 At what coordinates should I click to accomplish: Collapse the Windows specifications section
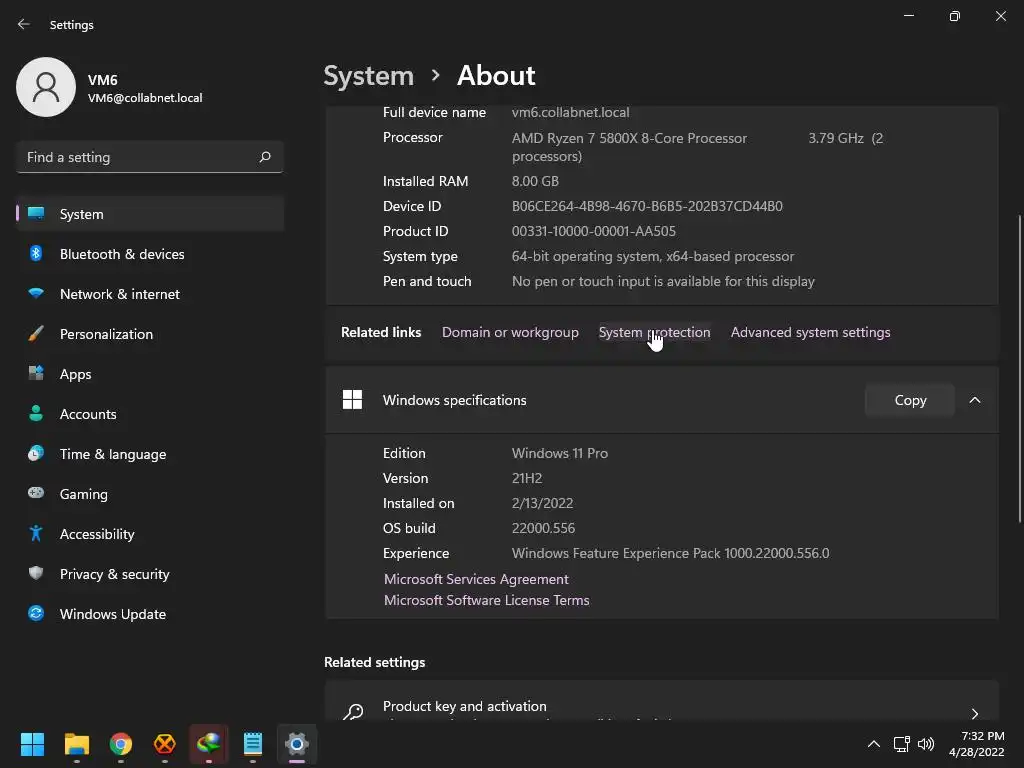tap(974, 400)
